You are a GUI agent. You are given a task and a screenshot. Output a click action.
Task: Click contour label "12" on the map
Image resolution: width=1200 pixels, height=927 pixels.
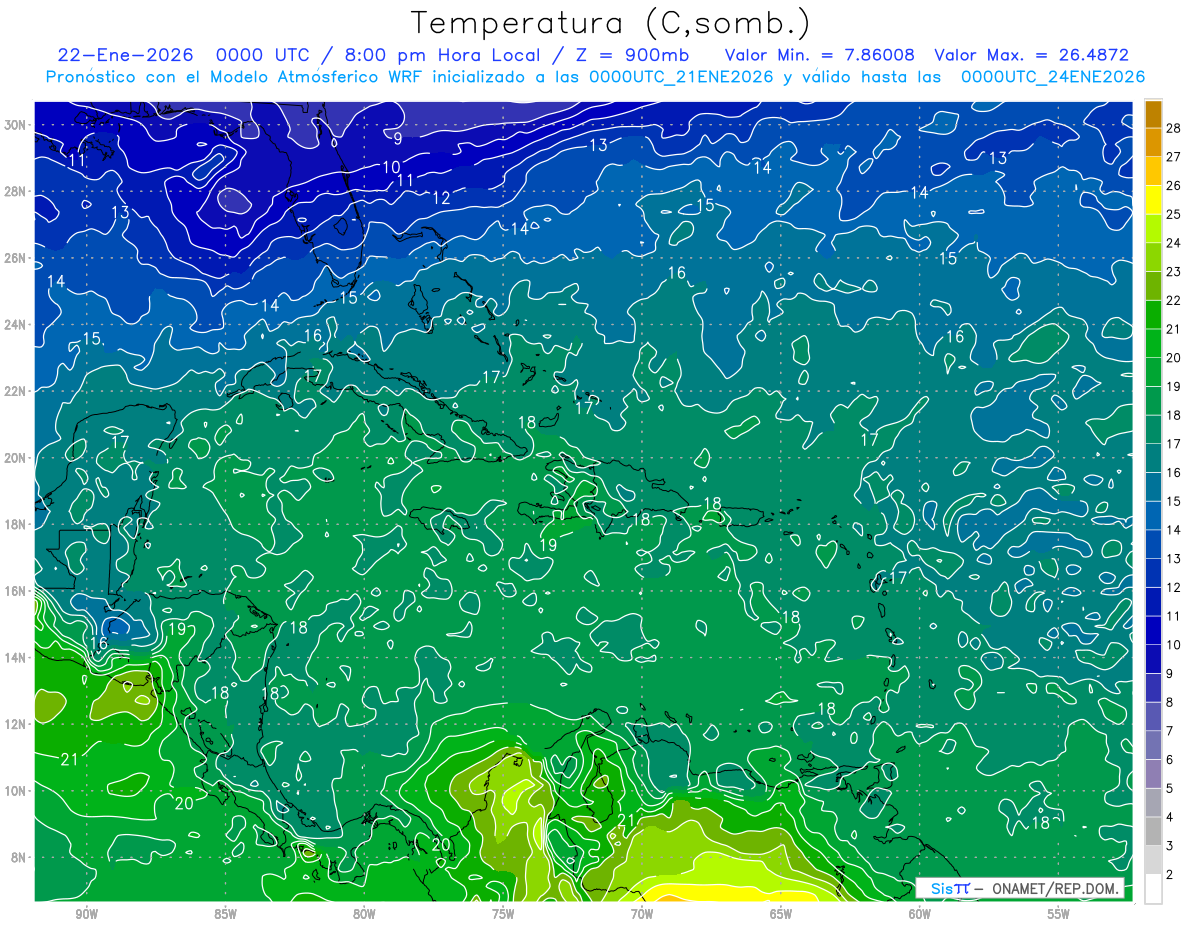click(x=441, y=198)
